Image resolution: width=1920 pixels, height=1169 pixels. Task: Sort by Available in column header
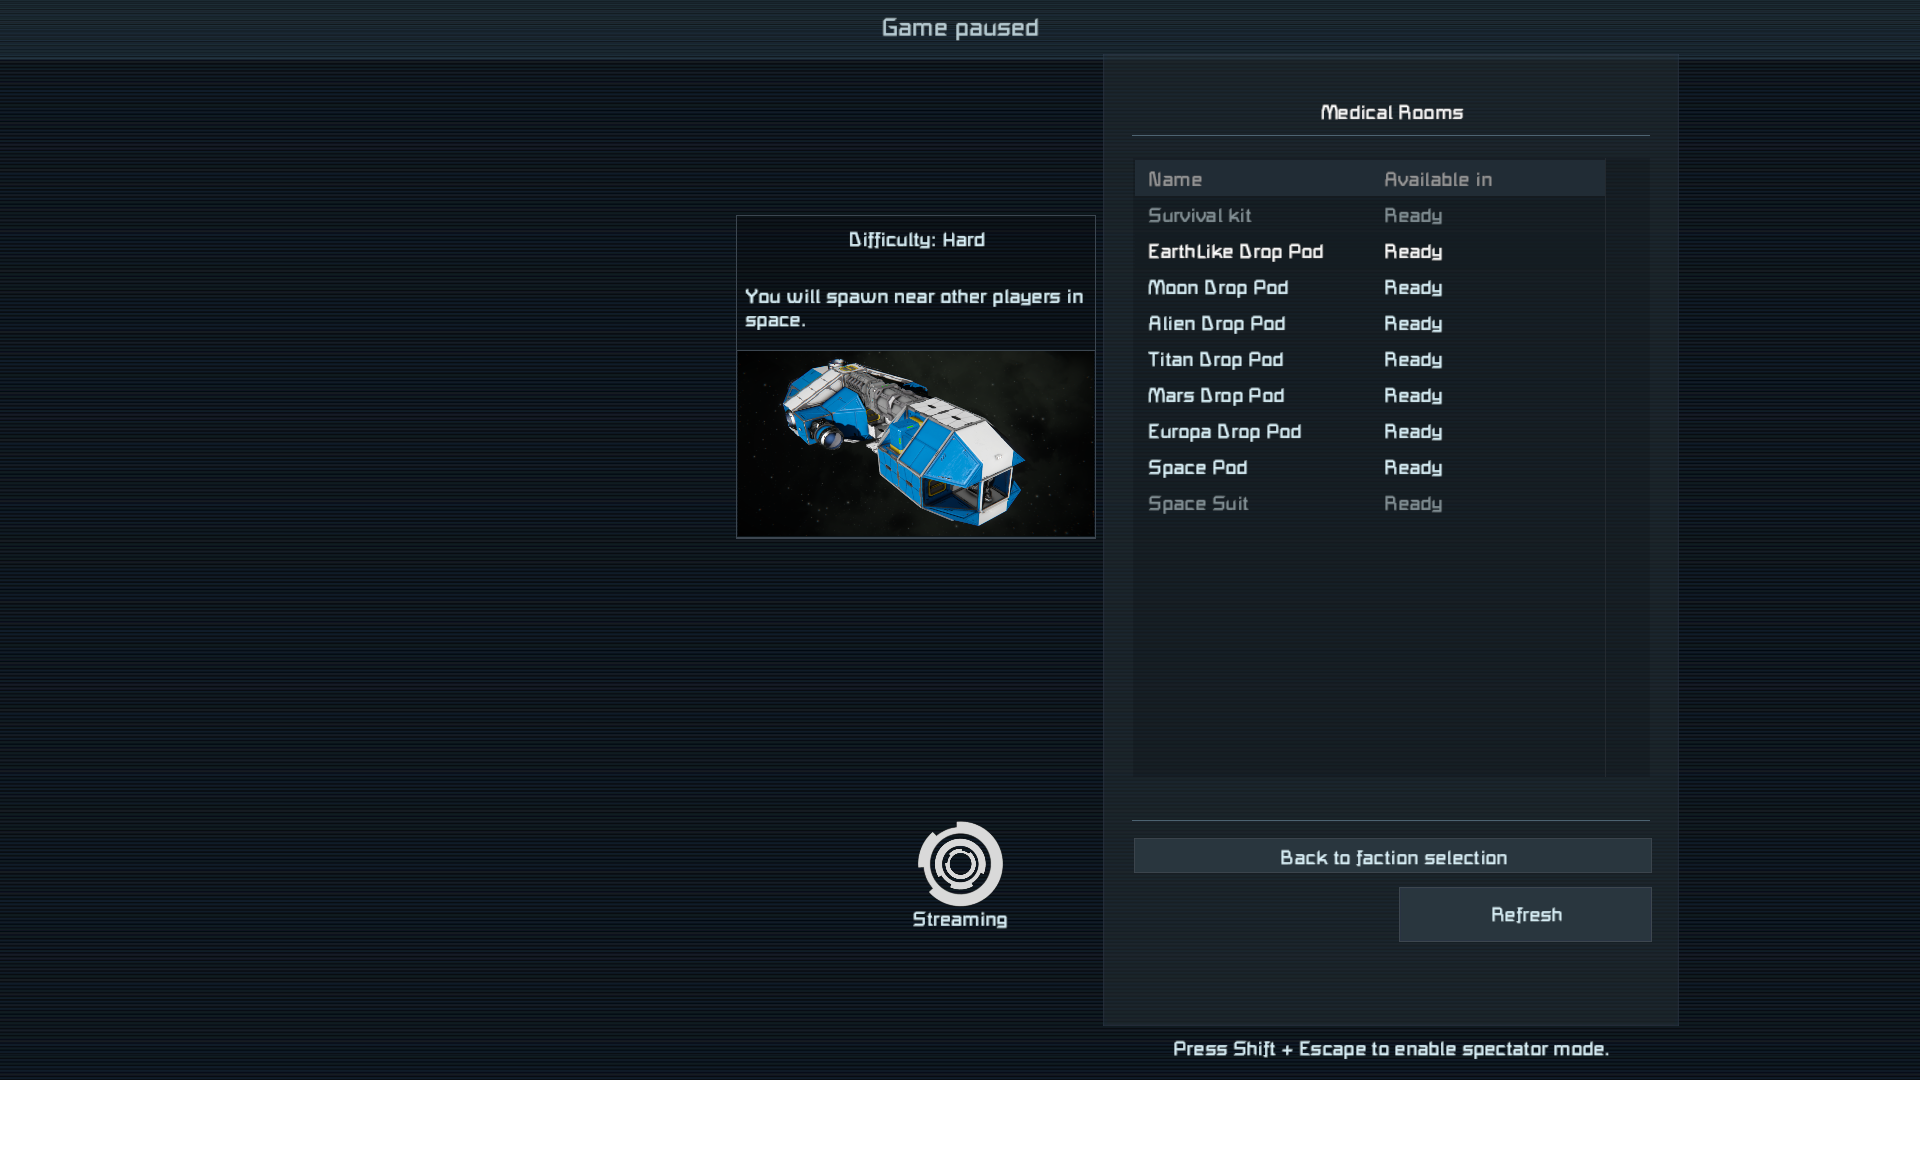pyautogui.click(x=1437, y=180)
